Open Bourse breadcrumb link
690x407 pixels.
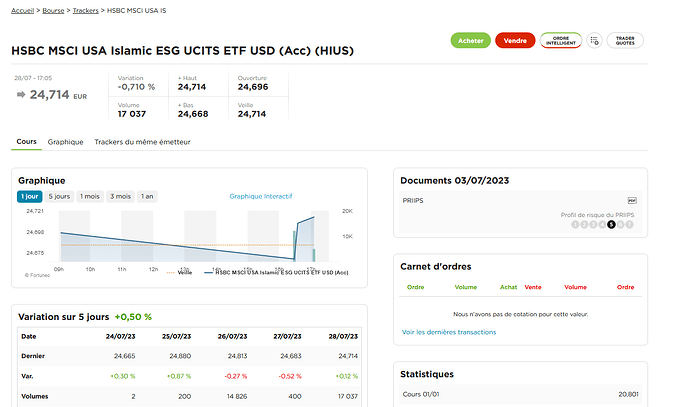coord(53,11)
